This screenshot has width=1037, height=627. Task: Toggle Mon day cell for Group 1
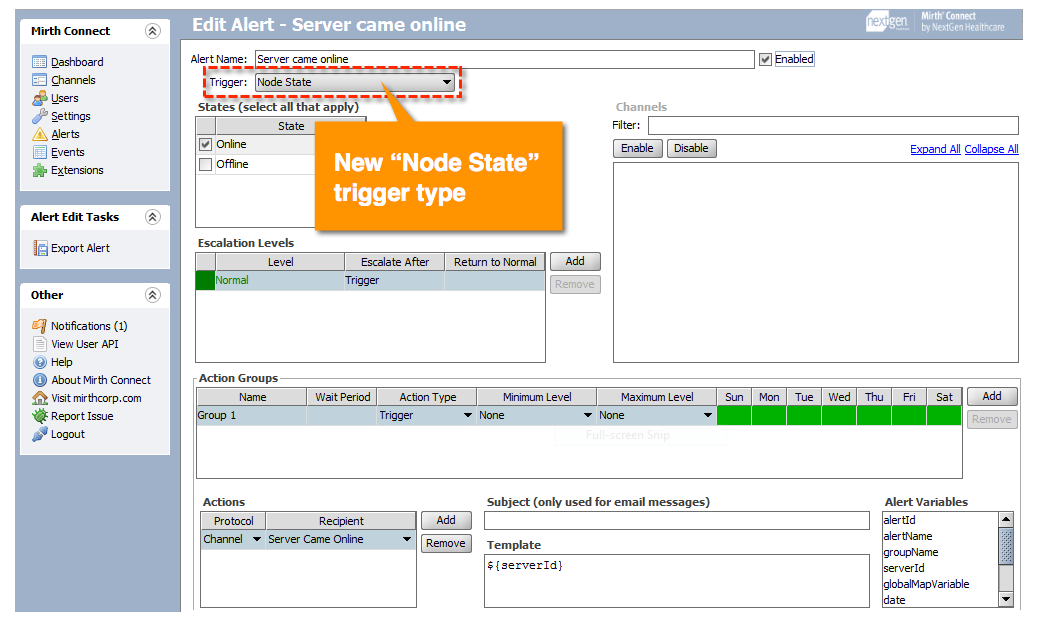coord(769,415)
